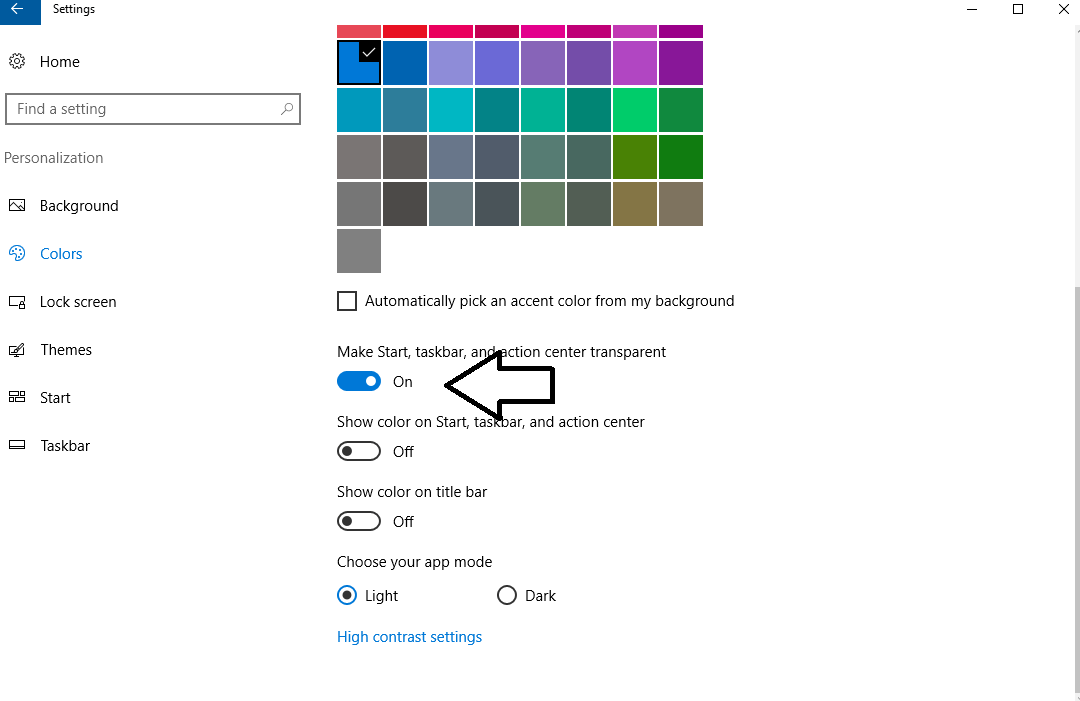Toggle Show color on title bar
1080x701 pixels.
359,521
